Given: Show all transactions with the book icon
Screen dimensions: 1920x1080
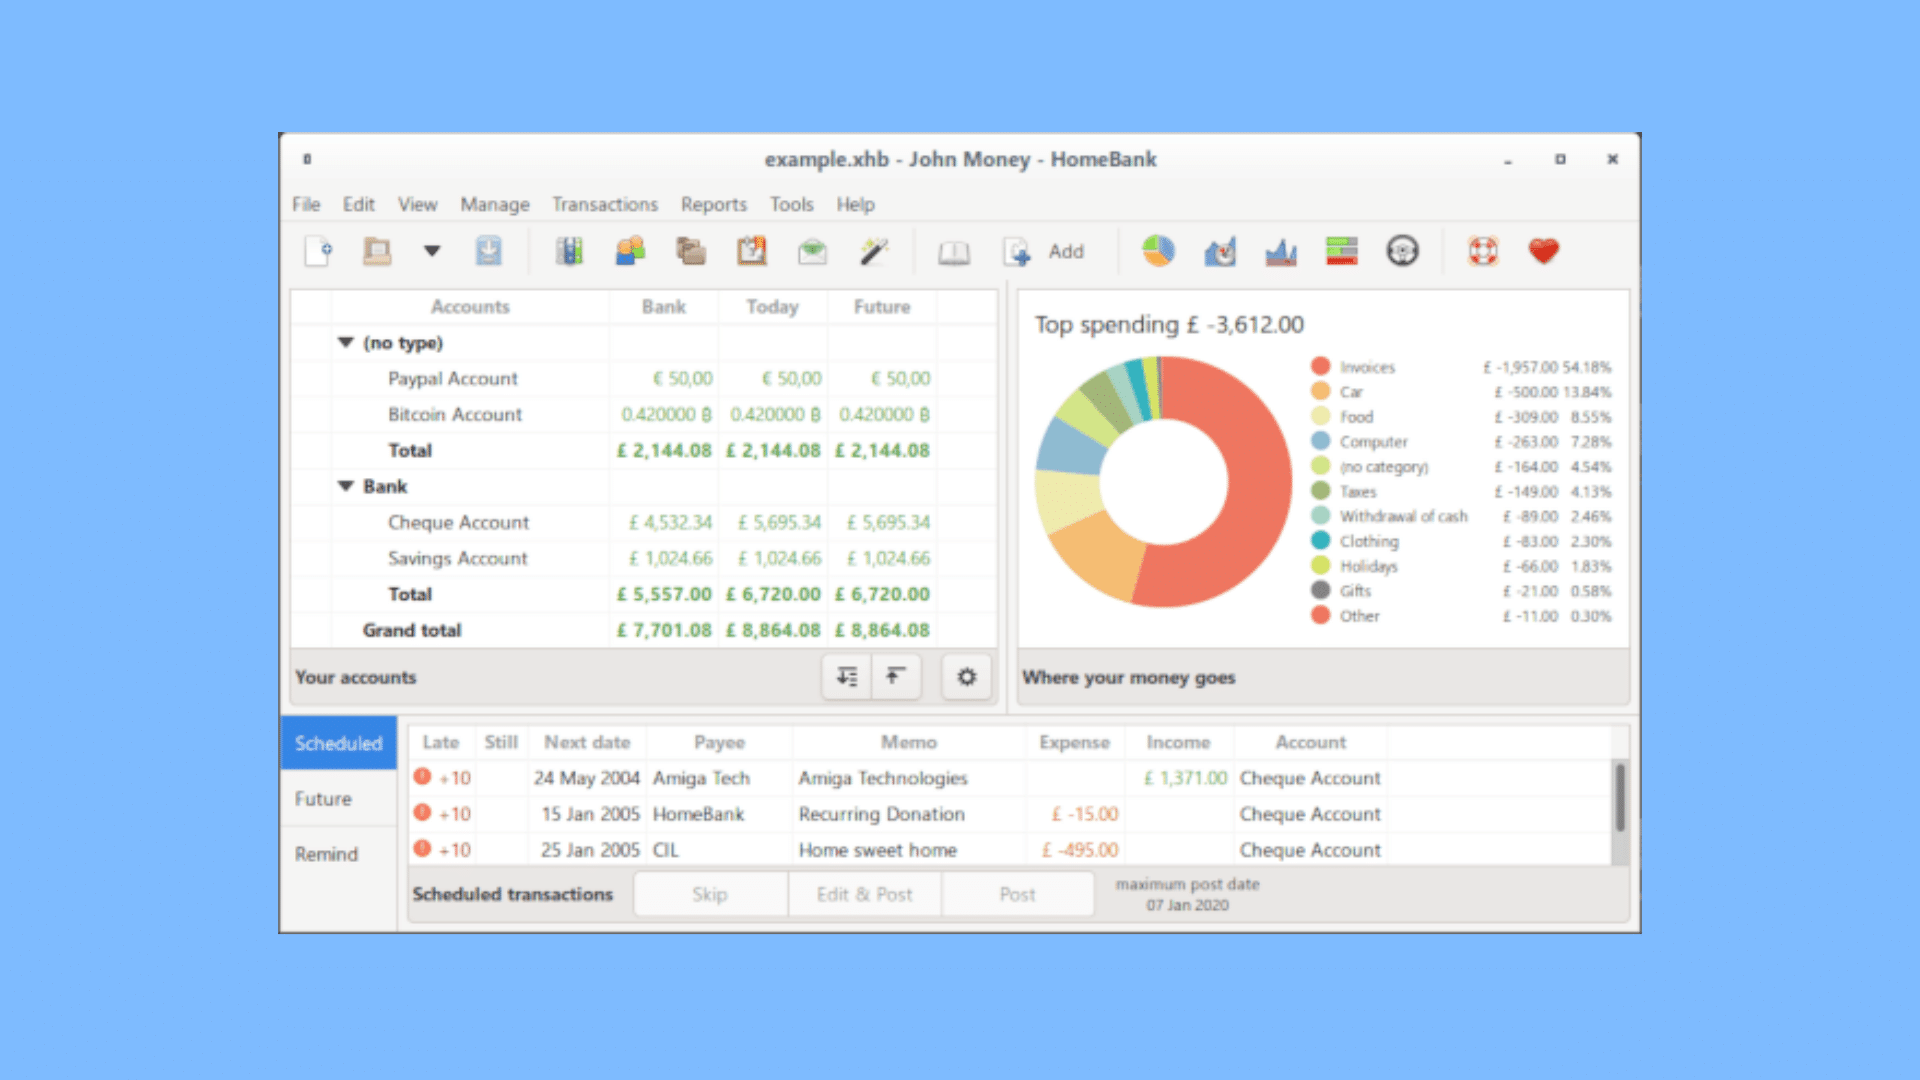Looking at the screenshot, I should [x=954, y=252].
